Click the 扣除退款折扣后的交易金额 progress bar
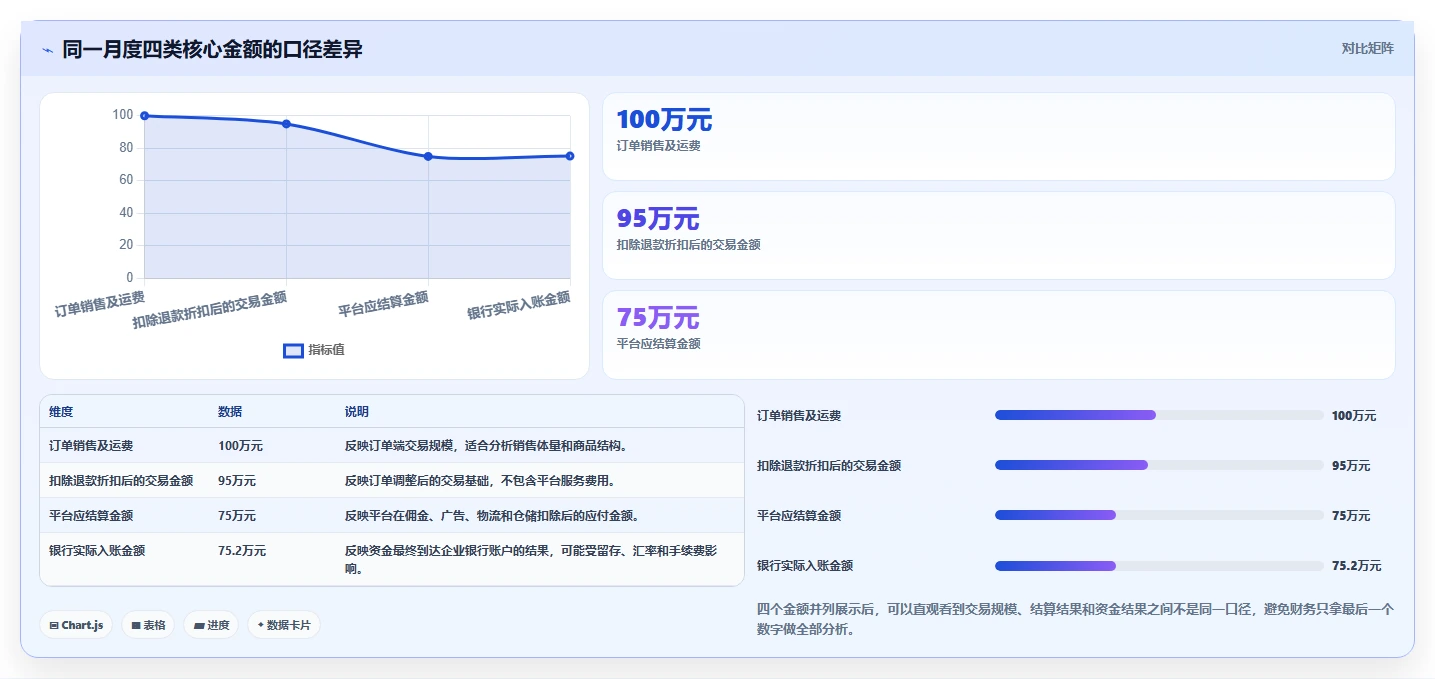Screen dimensions: 1435x679 (x=1159, y=465)
